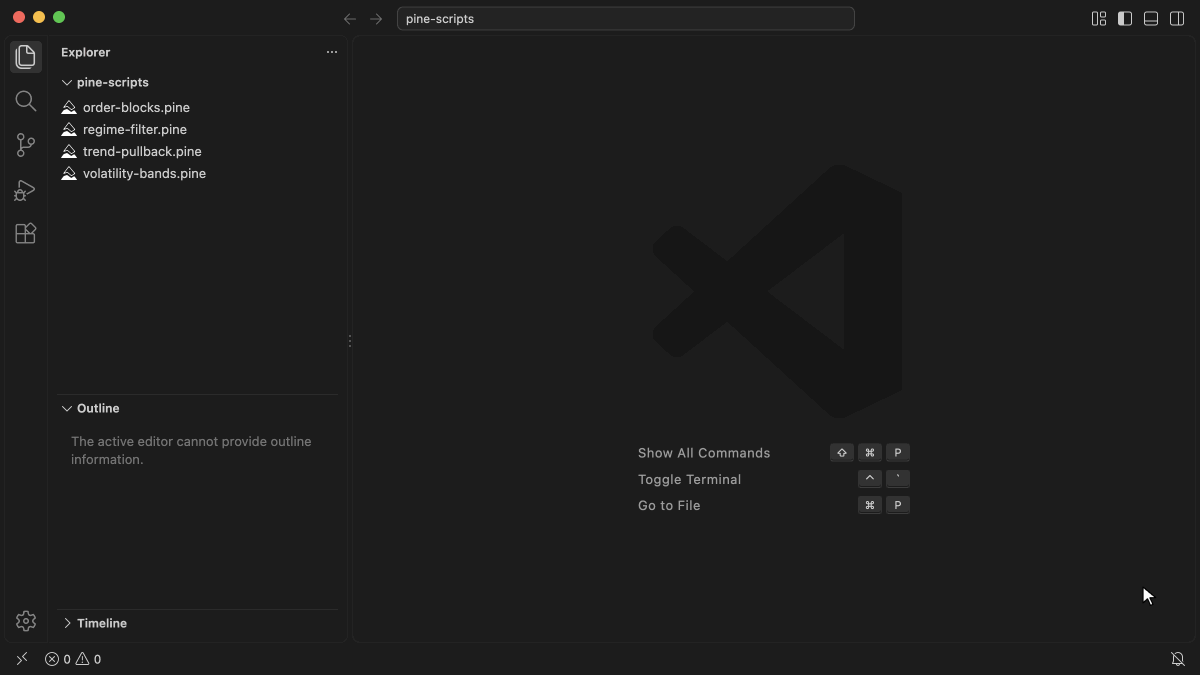The image size is (1200, 675).
Task: Toggle the primary side bar visibility
Action: pos(1125,19)
